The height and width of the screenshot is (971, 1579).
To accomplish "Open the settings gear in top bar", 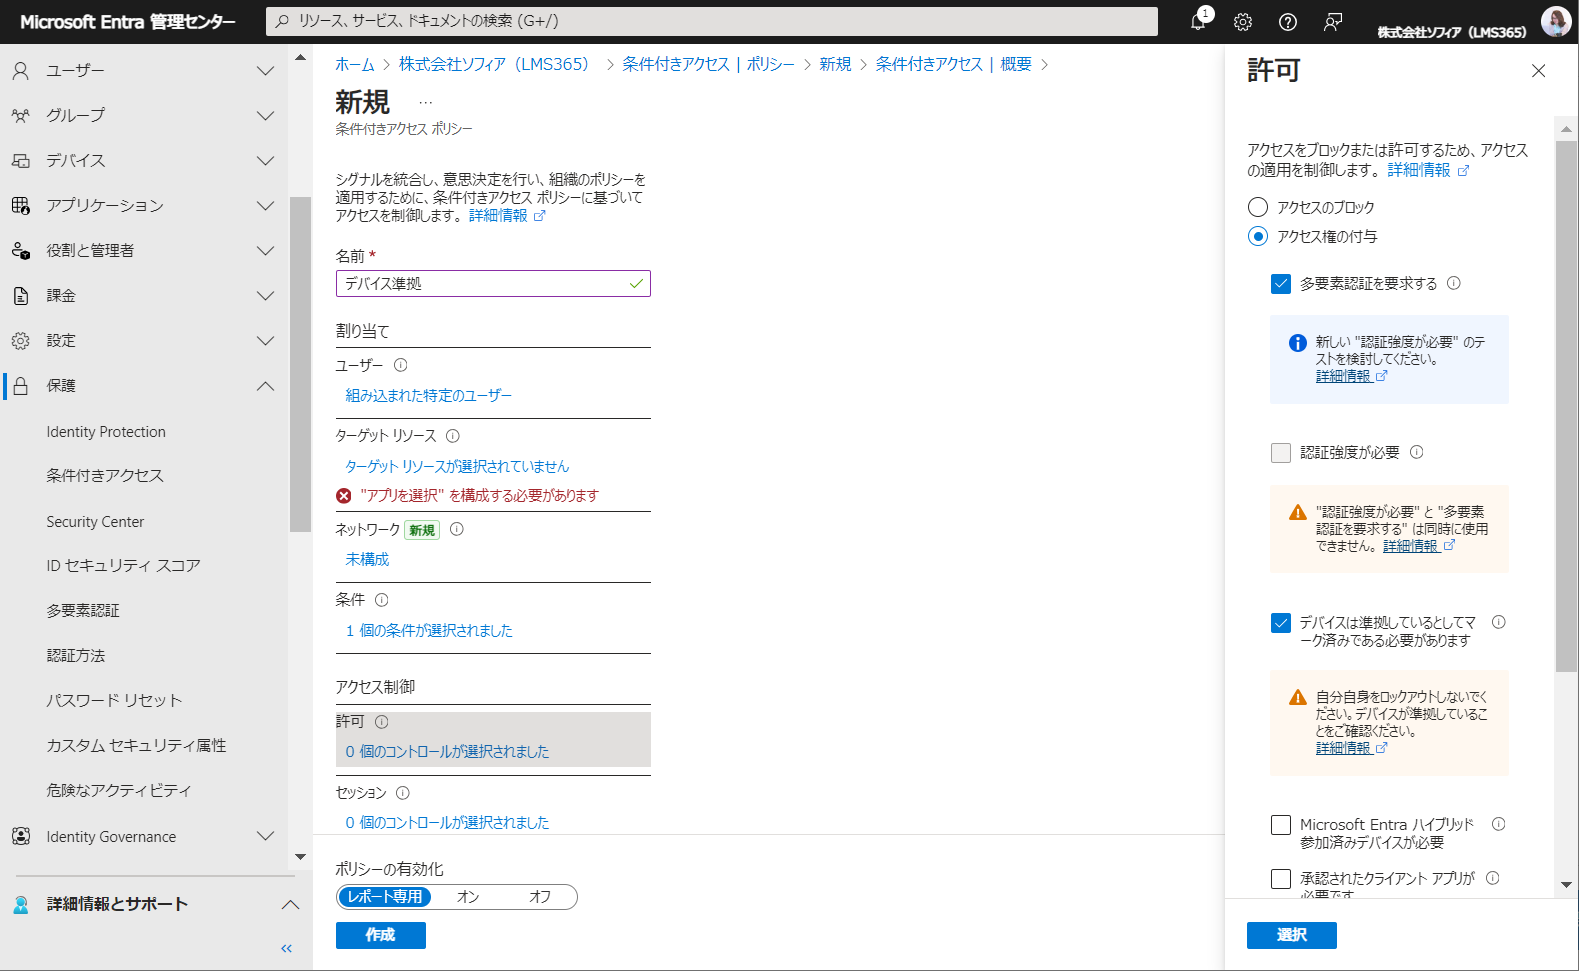I will (x=1243, y=22).
